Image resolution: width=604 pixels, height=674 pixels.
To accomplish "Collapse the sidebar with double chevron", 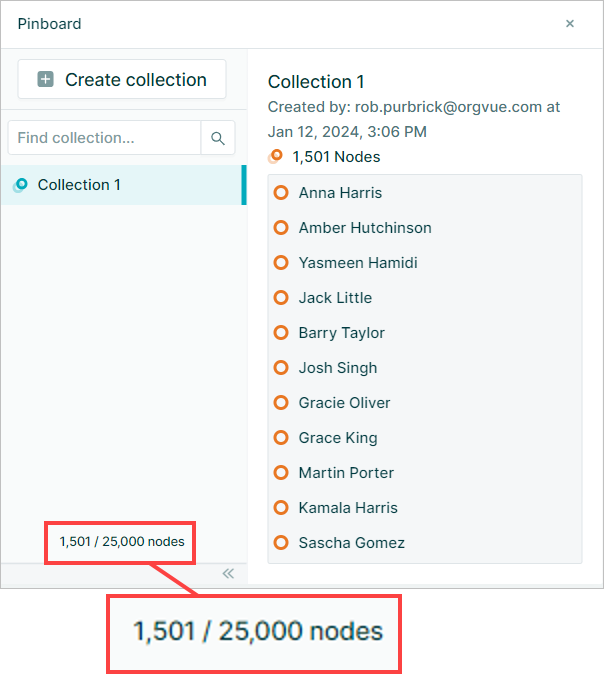I will 228,573.
